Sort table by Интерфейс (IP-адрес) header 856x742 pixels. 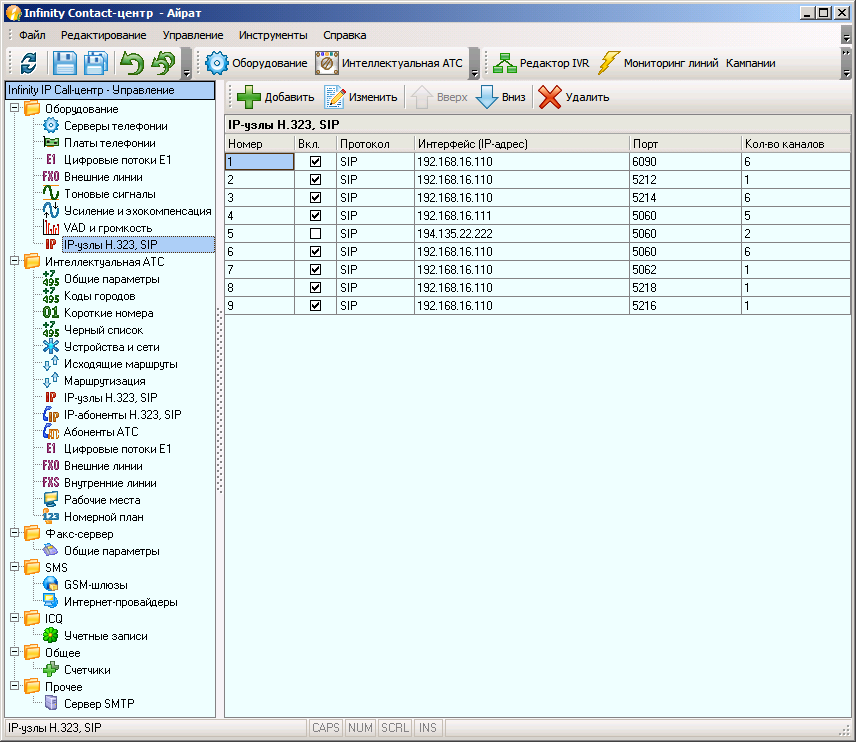coord(521,144)
